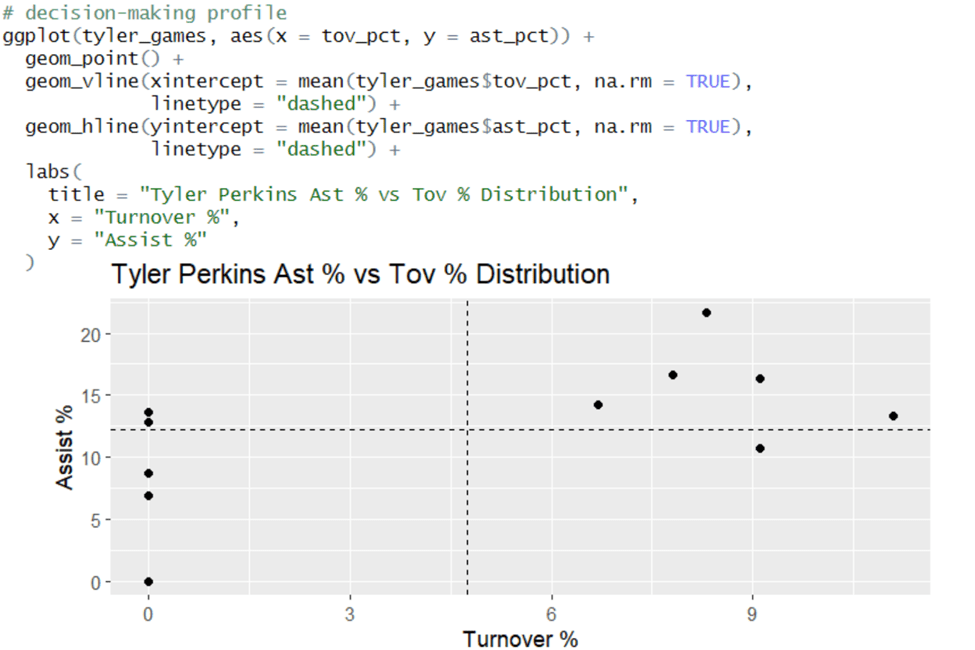Click the "Turnover %" x-axis label below the chart

point(520,638)
